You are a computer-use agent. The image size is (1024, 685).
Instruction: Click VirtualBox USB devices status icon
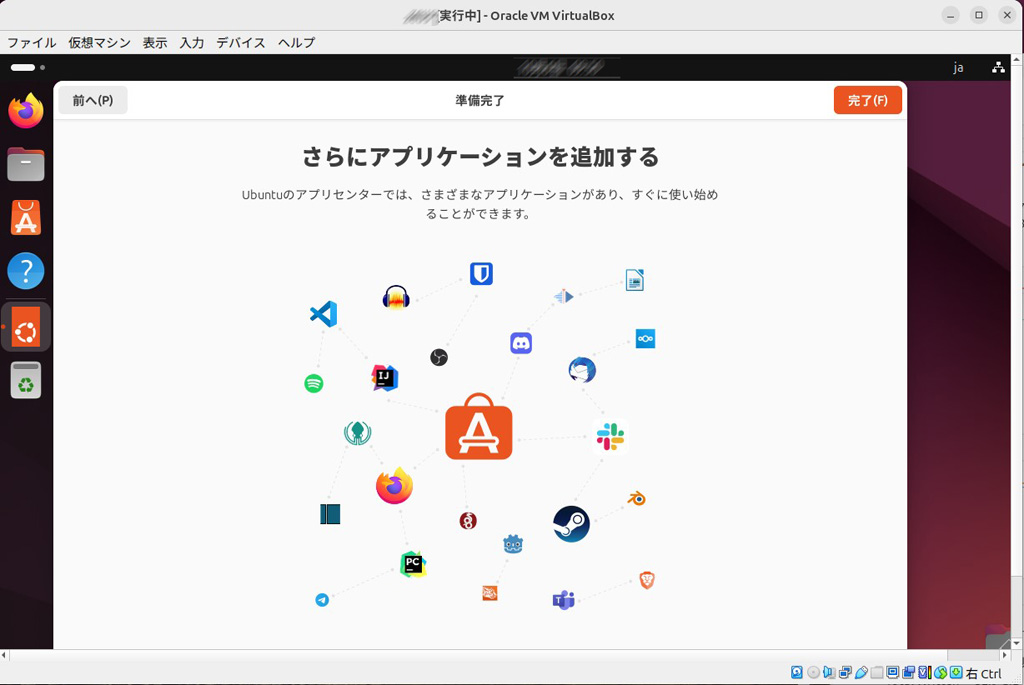click(x=861, y=673)
